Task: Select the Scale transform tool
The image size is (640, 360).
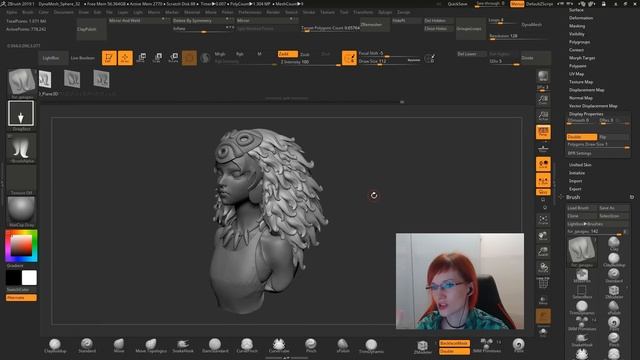Action: (x=158, y=58)
